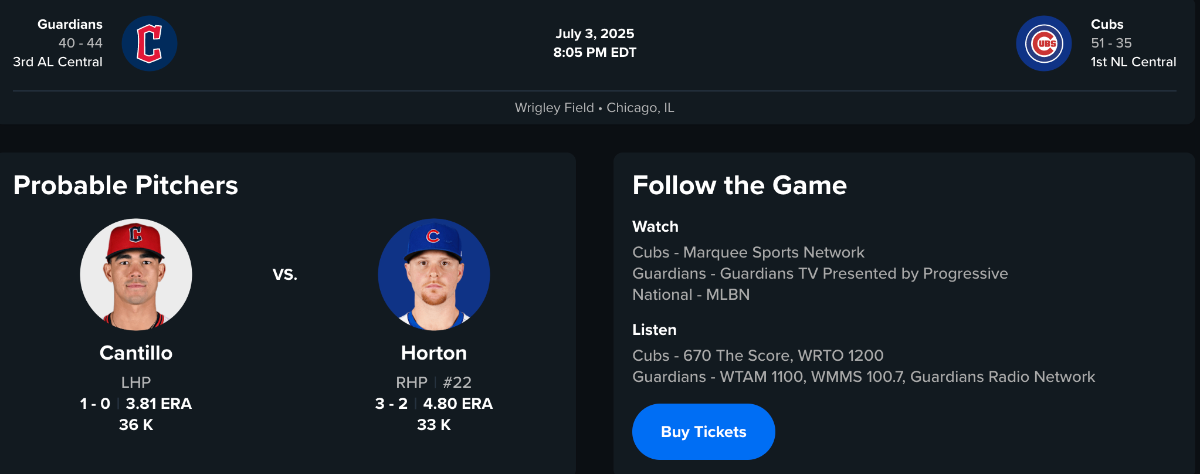Screen dimensions: 1200x474
Task: Open Cantillo's player headshot photo
Action: coord(136,275)
